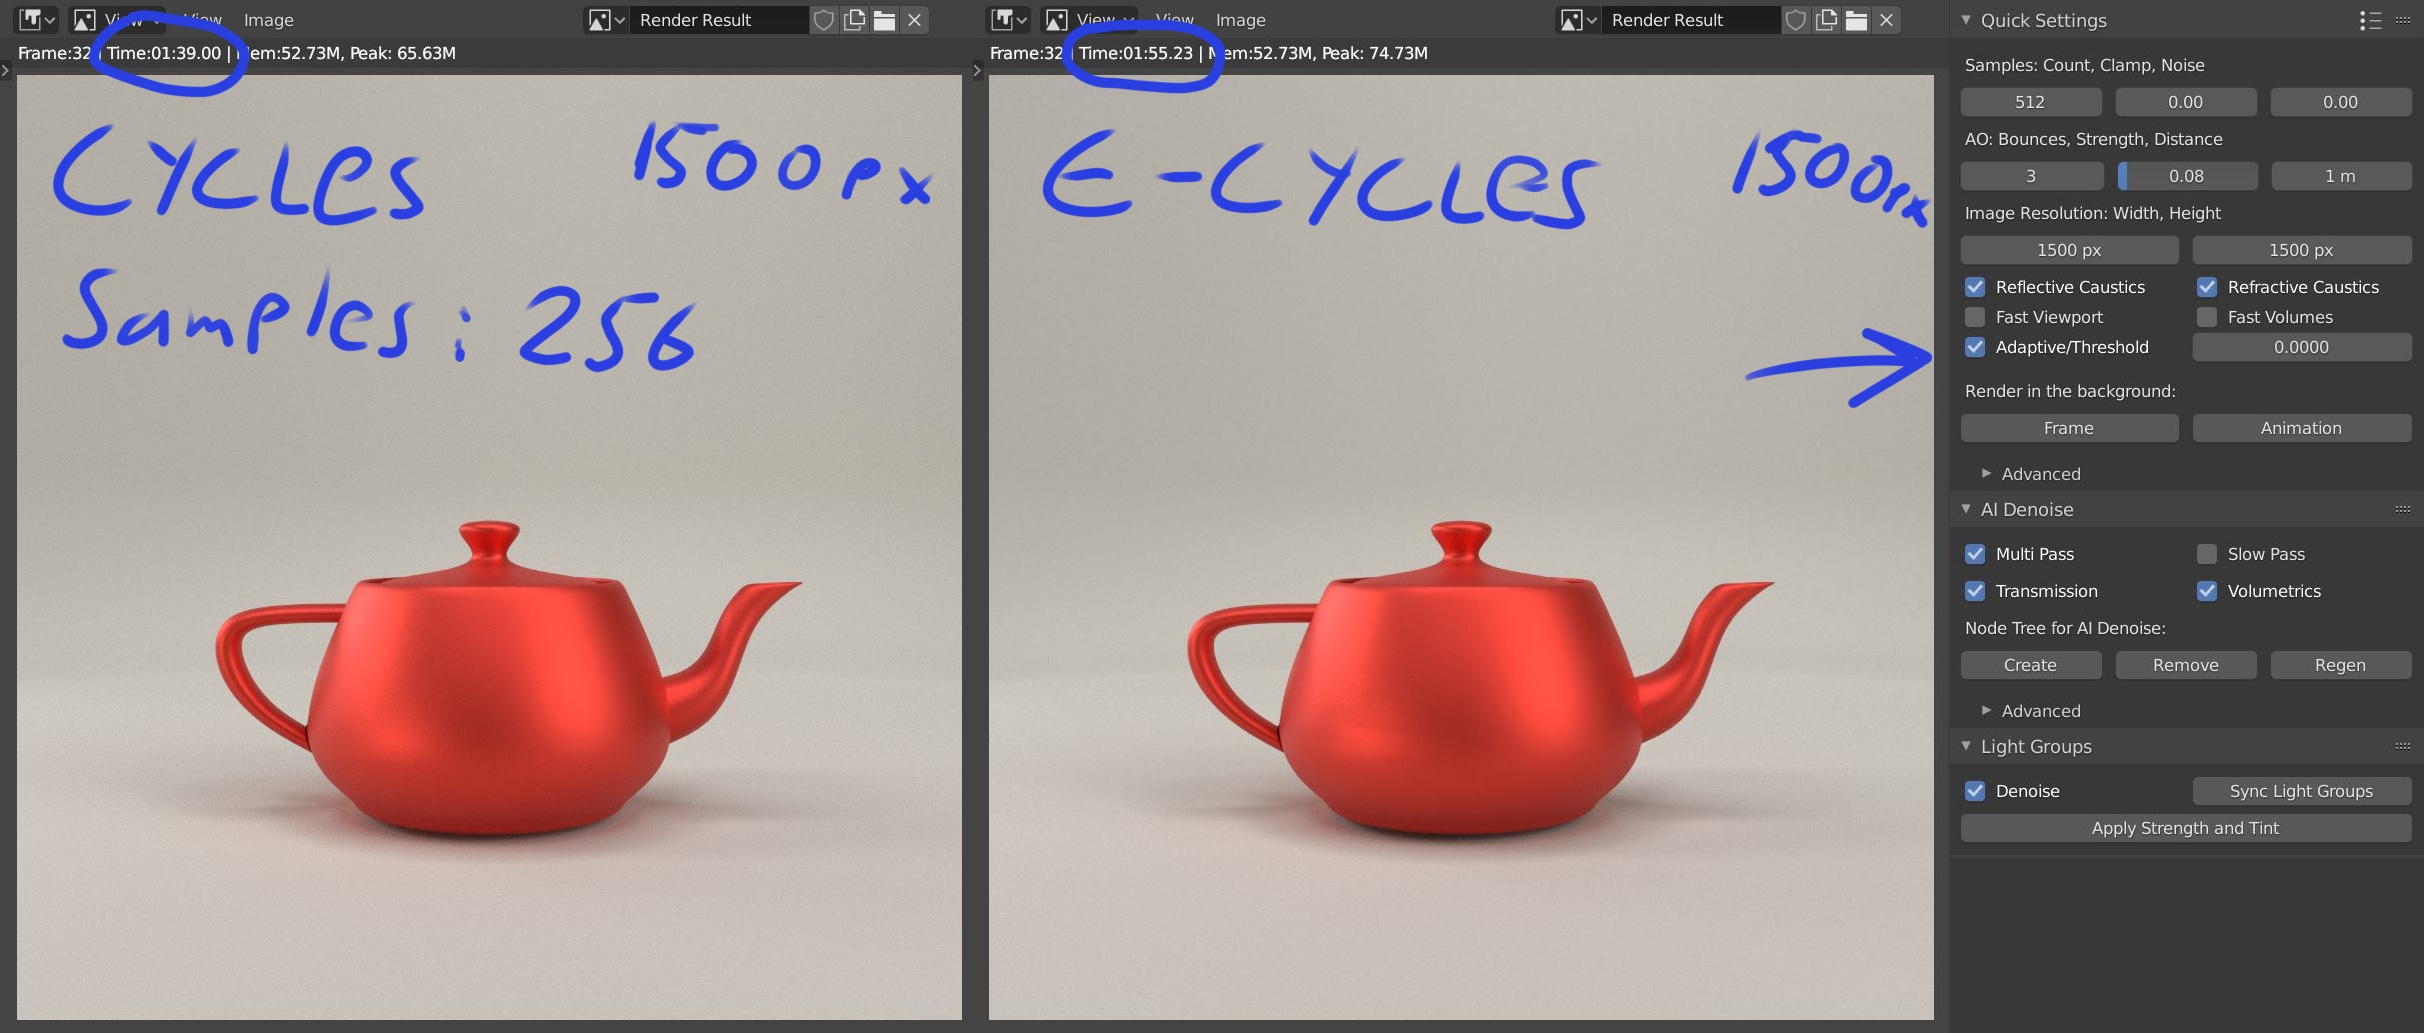Viewport: 2424px width, 1033px height.
Task: Enable Fast Viewport option
Action: (x=1976, y=317)
